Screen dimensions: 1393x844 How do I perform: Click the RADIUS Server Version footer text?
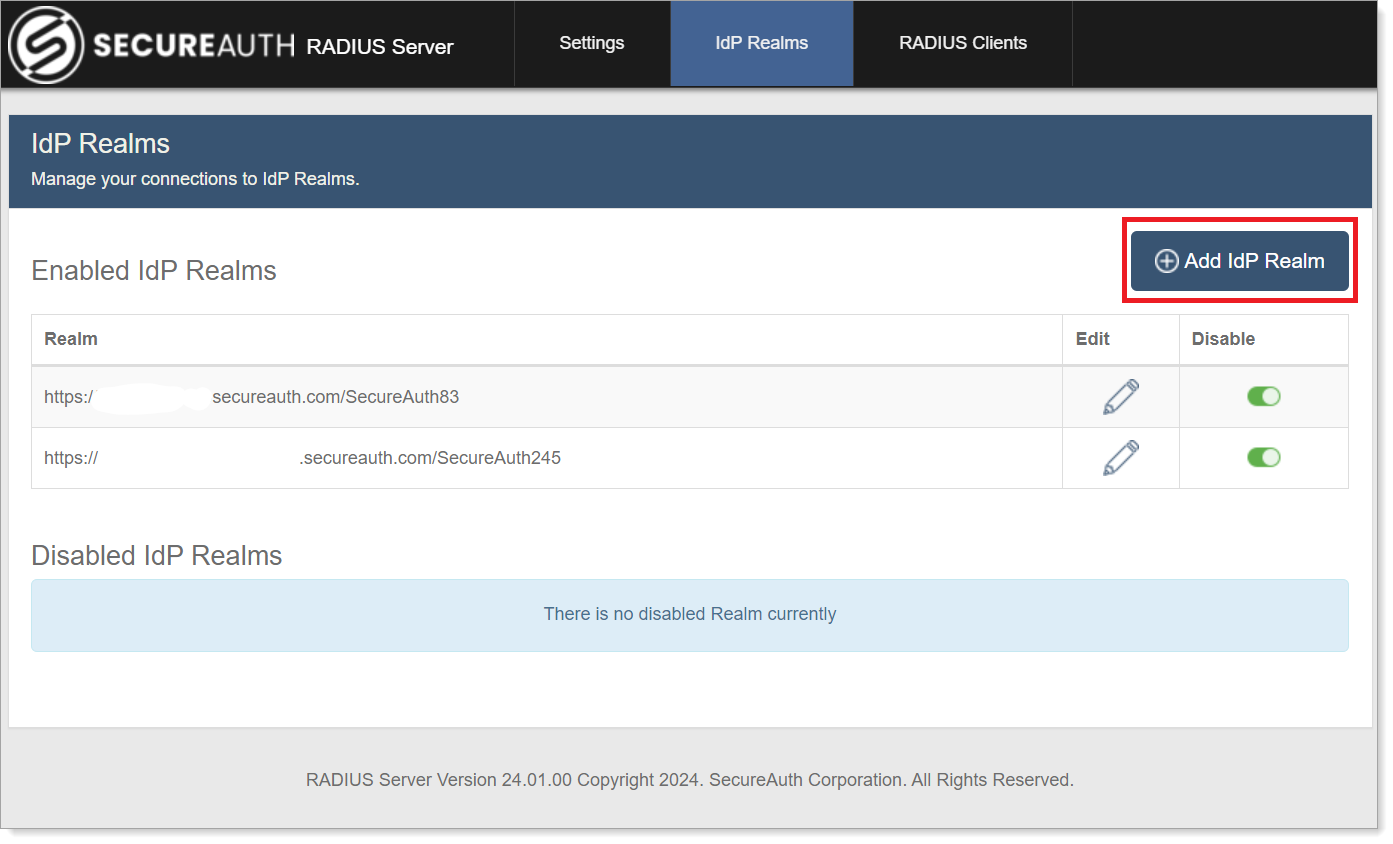(690, 779)
